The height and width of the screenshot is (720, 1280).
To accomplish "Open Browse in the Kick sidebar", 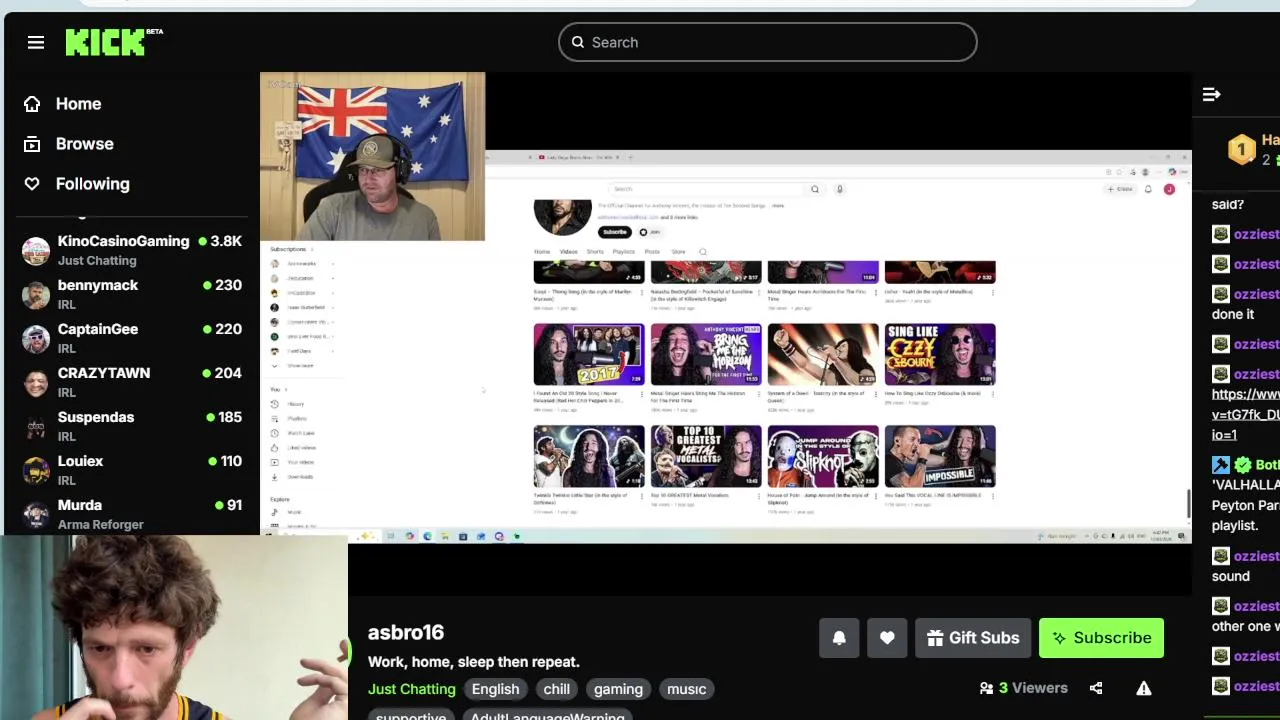I will point(69,144).
